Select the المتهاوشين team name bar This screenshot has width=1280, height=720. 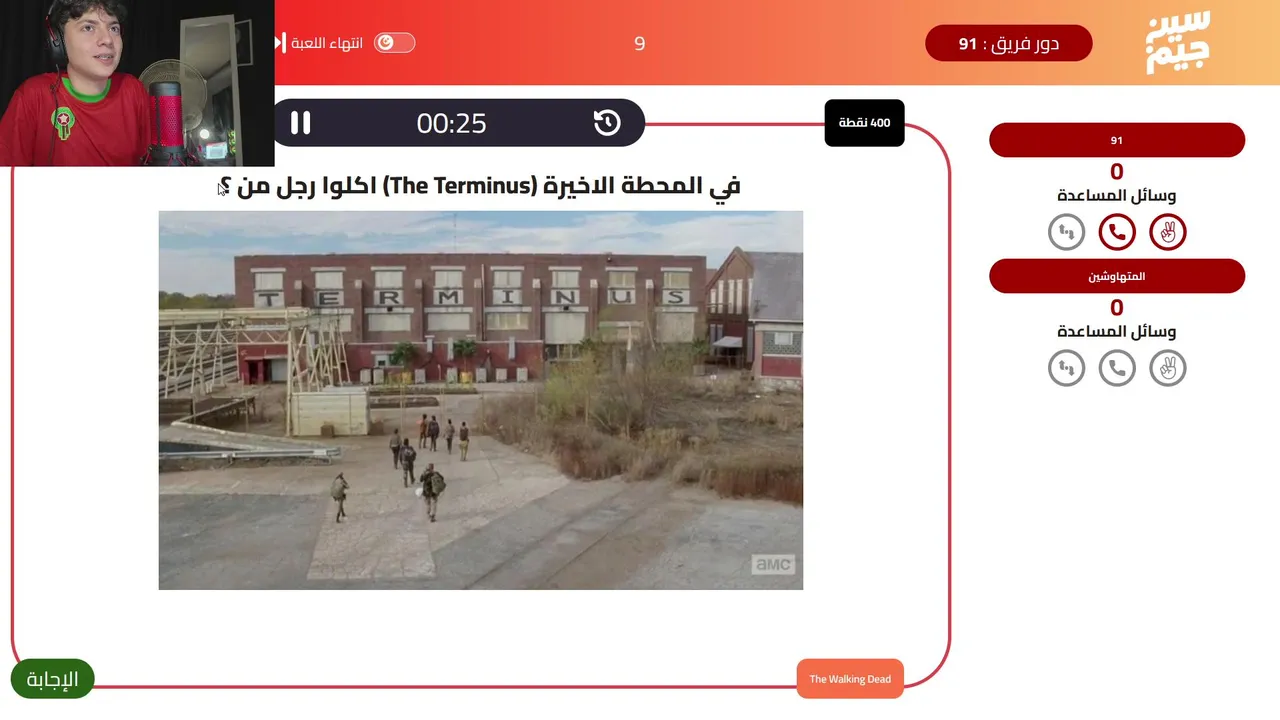click(1117, 276)
